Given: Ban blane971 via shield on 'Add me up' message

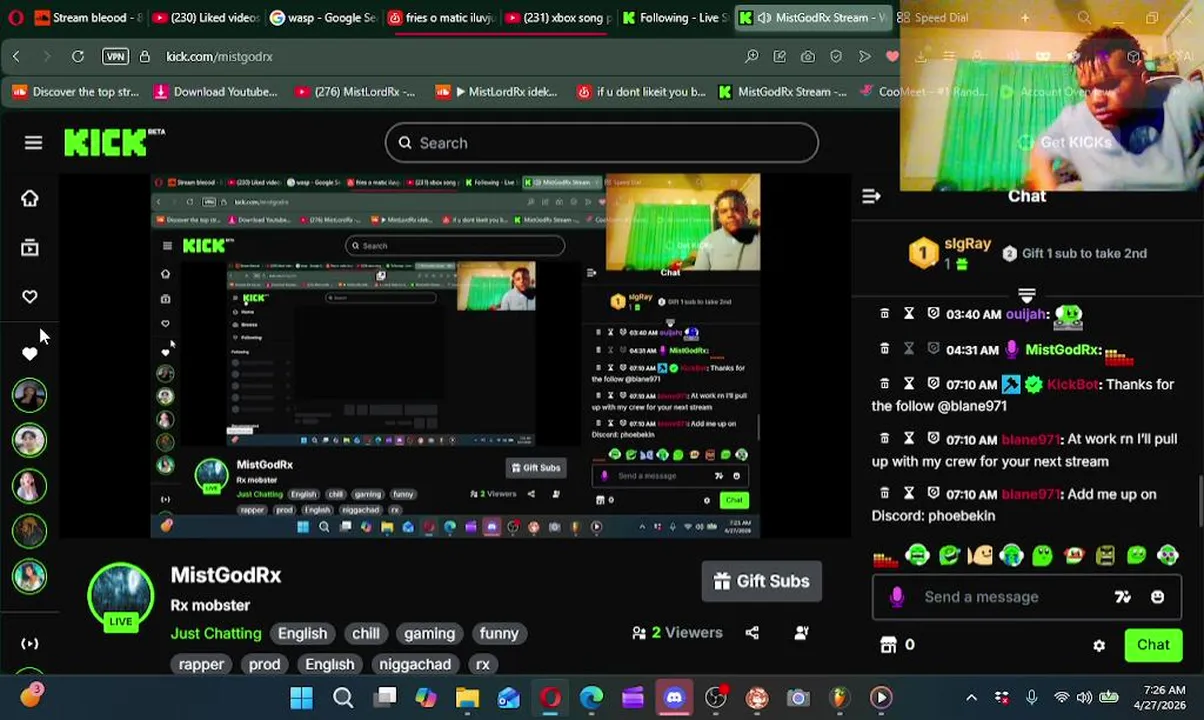Looking at the screenshot, I should [933, 494].
